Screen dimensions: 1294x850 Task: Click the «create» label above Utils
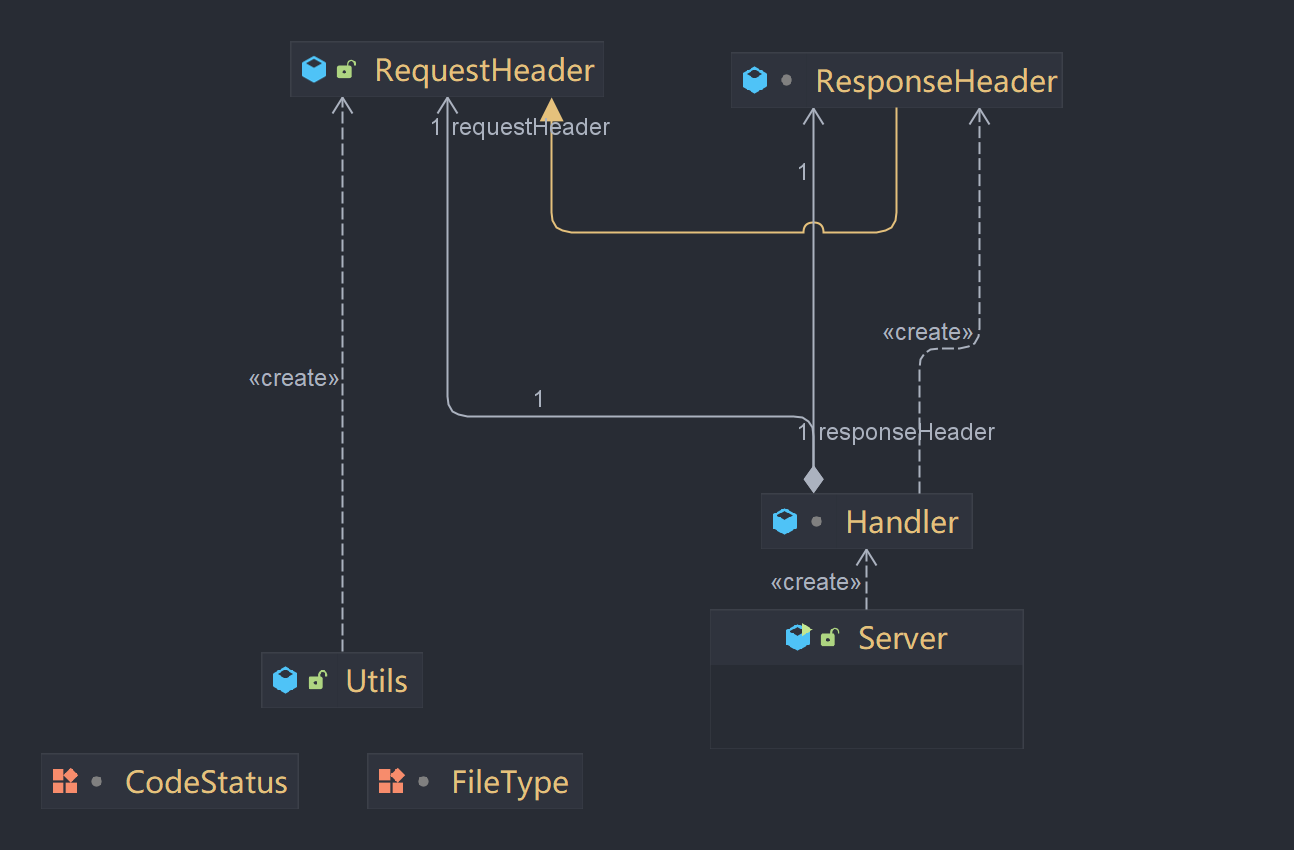[x=294, y=378]
